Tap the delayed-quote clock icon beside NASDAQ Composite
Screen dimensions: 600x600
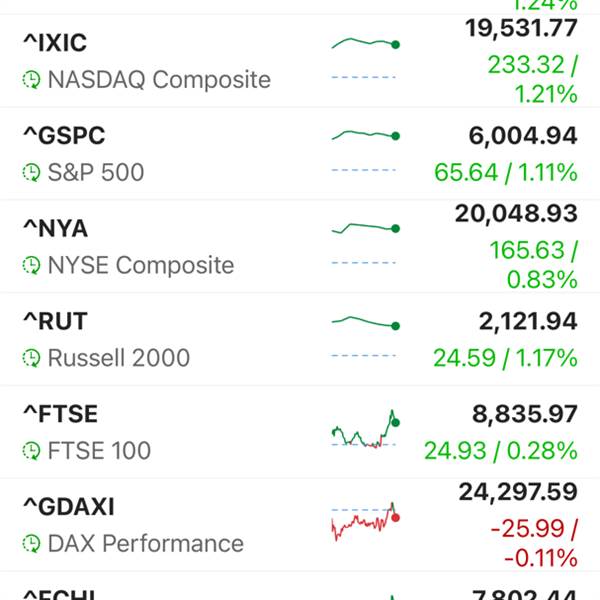click(x=31, y=80)
